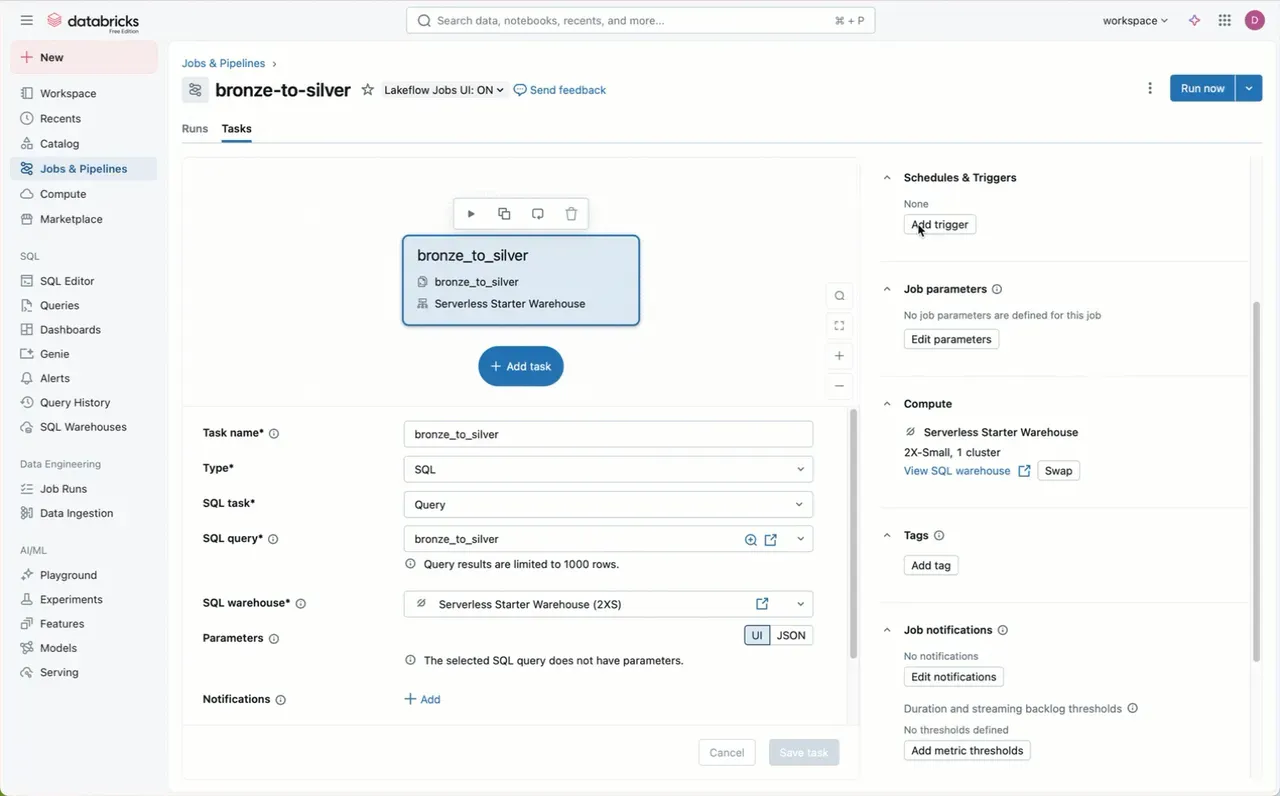1280x796 pixels.
Task: Open SQL warehouse external link icon
Action: click(762, 604)
